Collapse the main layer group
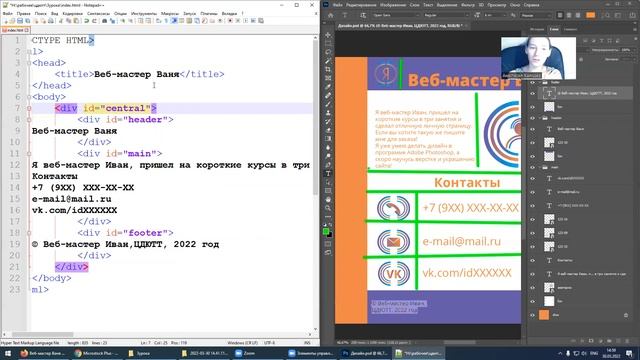This screenshot has height=360, width=640. point(540,167)
